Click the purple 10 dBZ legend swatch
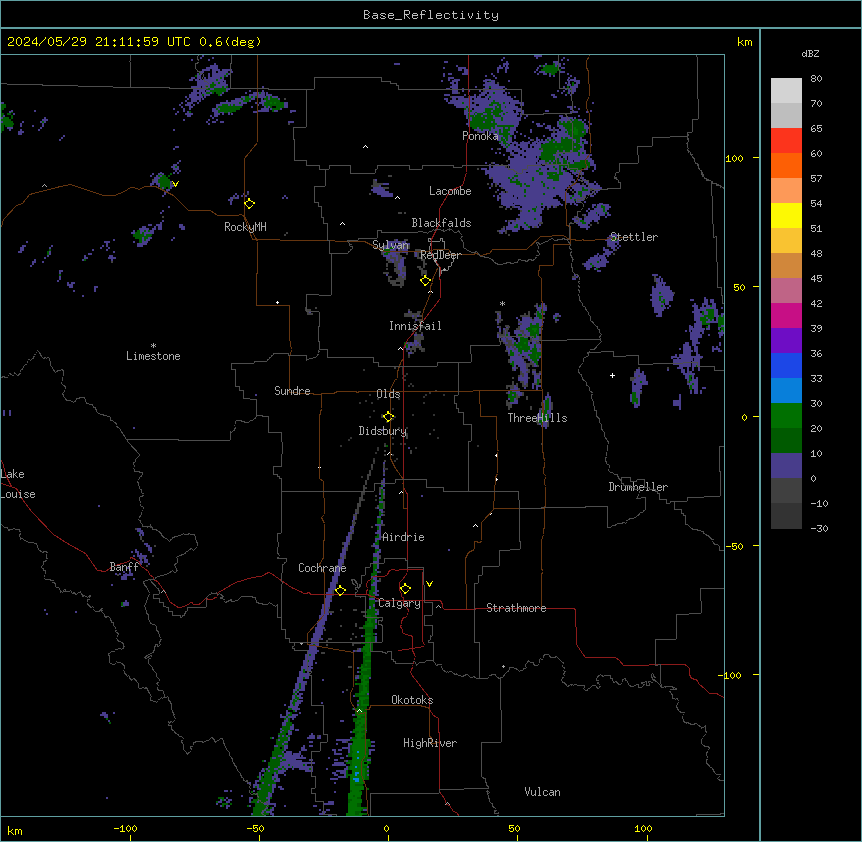The height and width of the screenshot is (842, 862). 786,466
